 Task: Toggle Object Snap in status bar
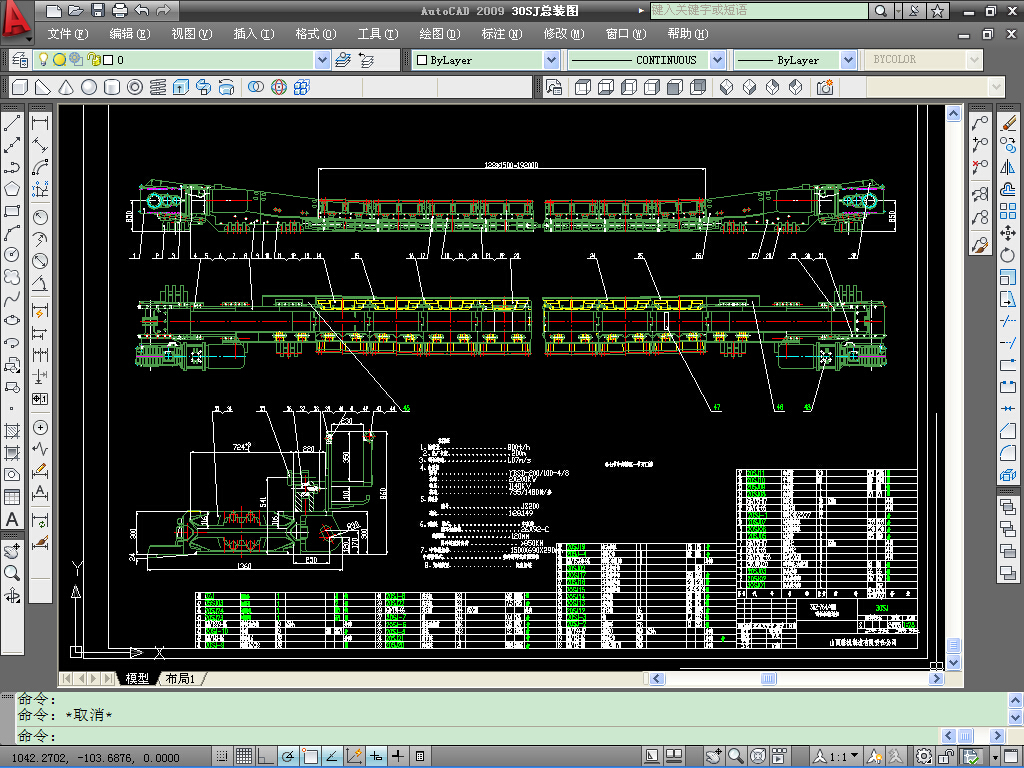coord(310,756)
